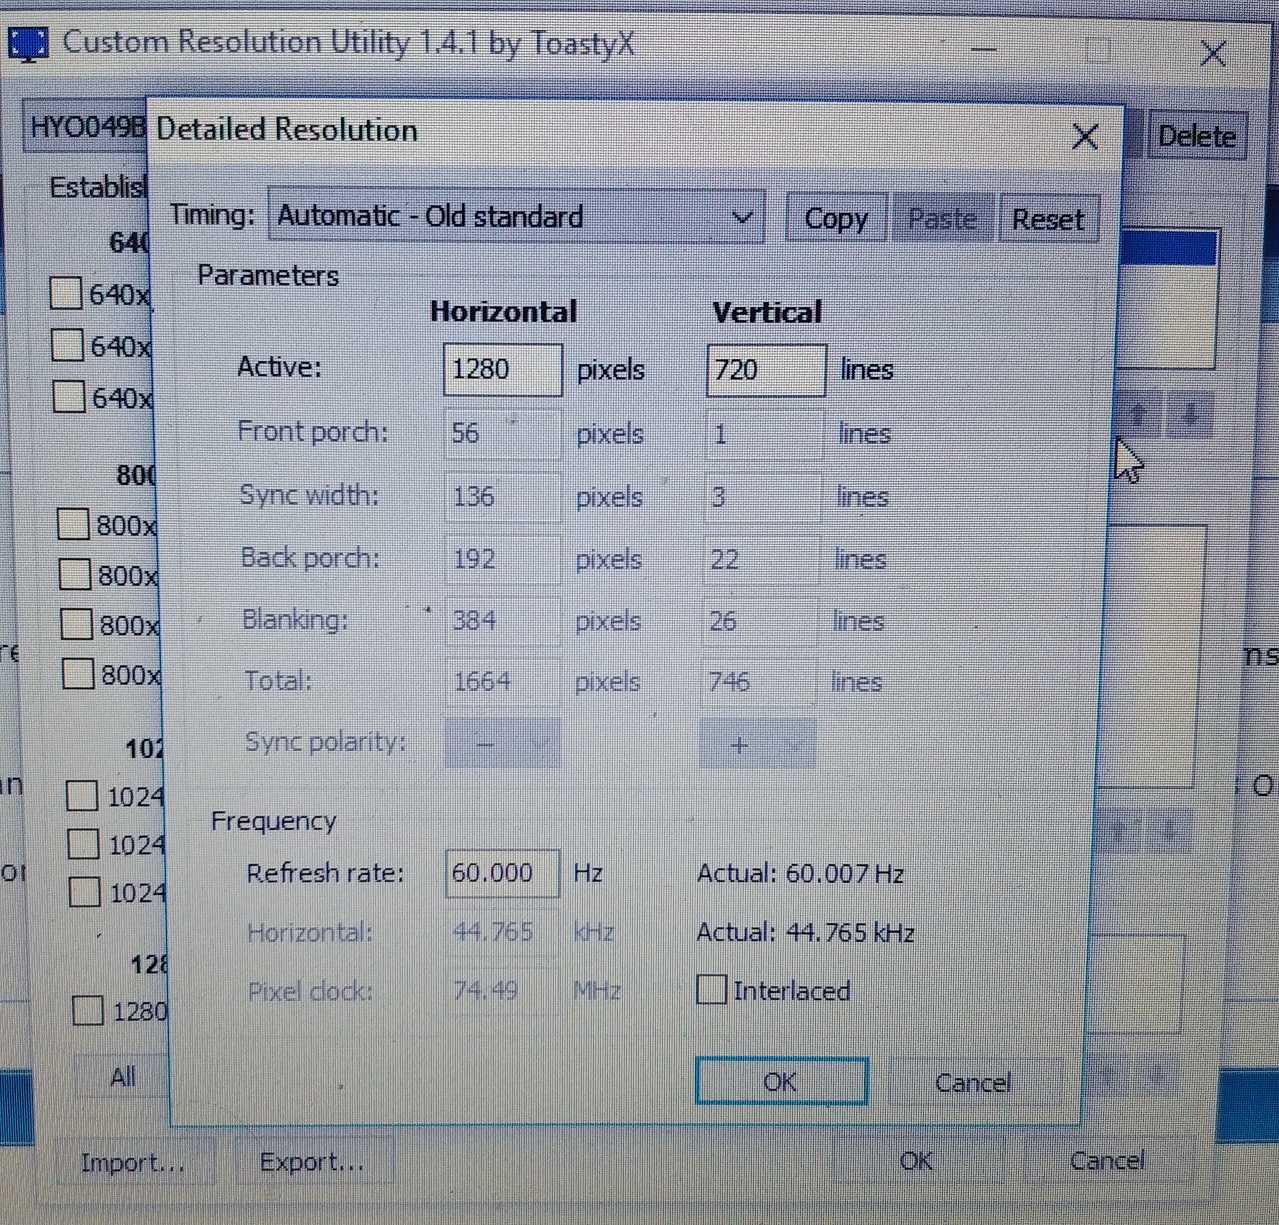The width and height of the screenshot is (1279, 1225).
Task: Click the Import... button
Action: [x=133, y=1163]
